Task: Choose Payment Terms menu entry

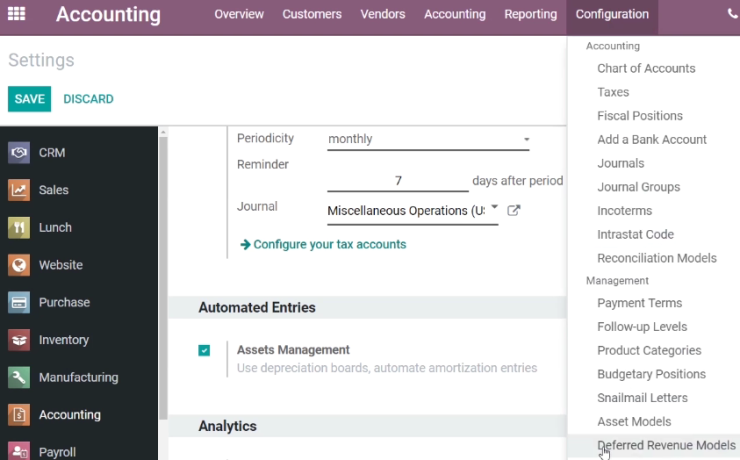Action: (x=639, y=303)
